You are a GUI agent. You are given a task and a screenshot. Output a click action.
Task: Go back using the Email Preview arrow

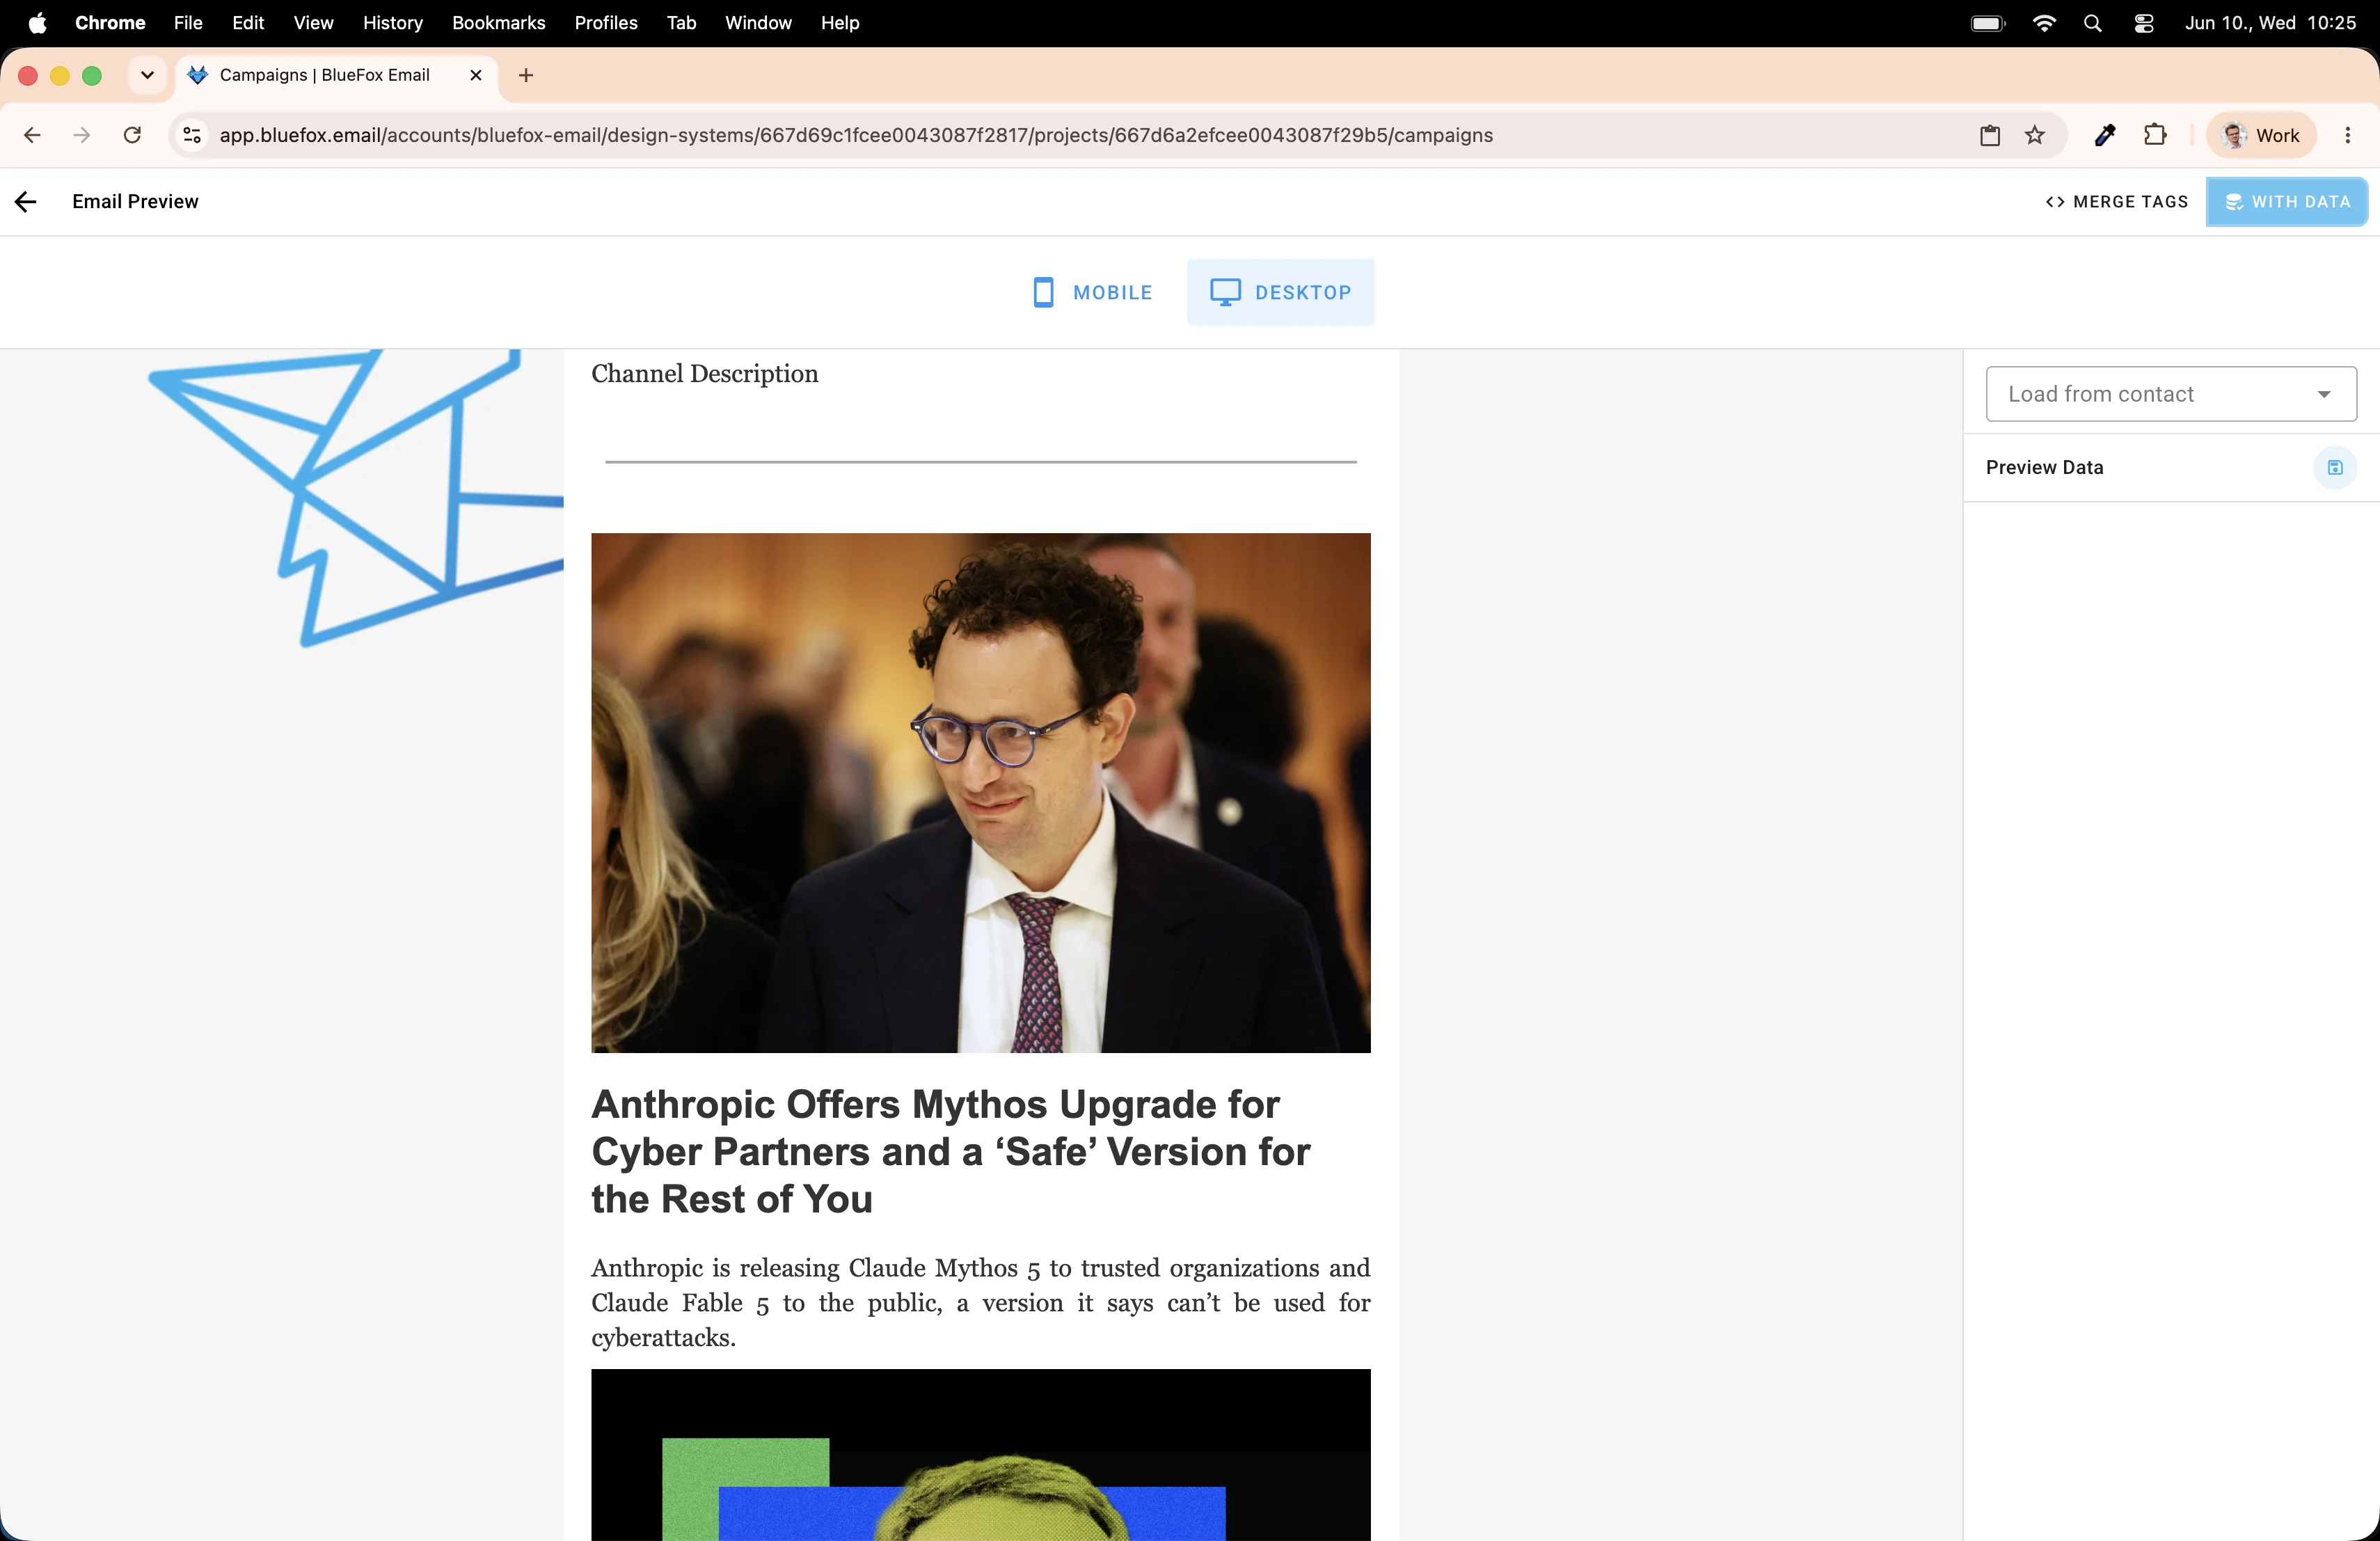coord(26,202)
